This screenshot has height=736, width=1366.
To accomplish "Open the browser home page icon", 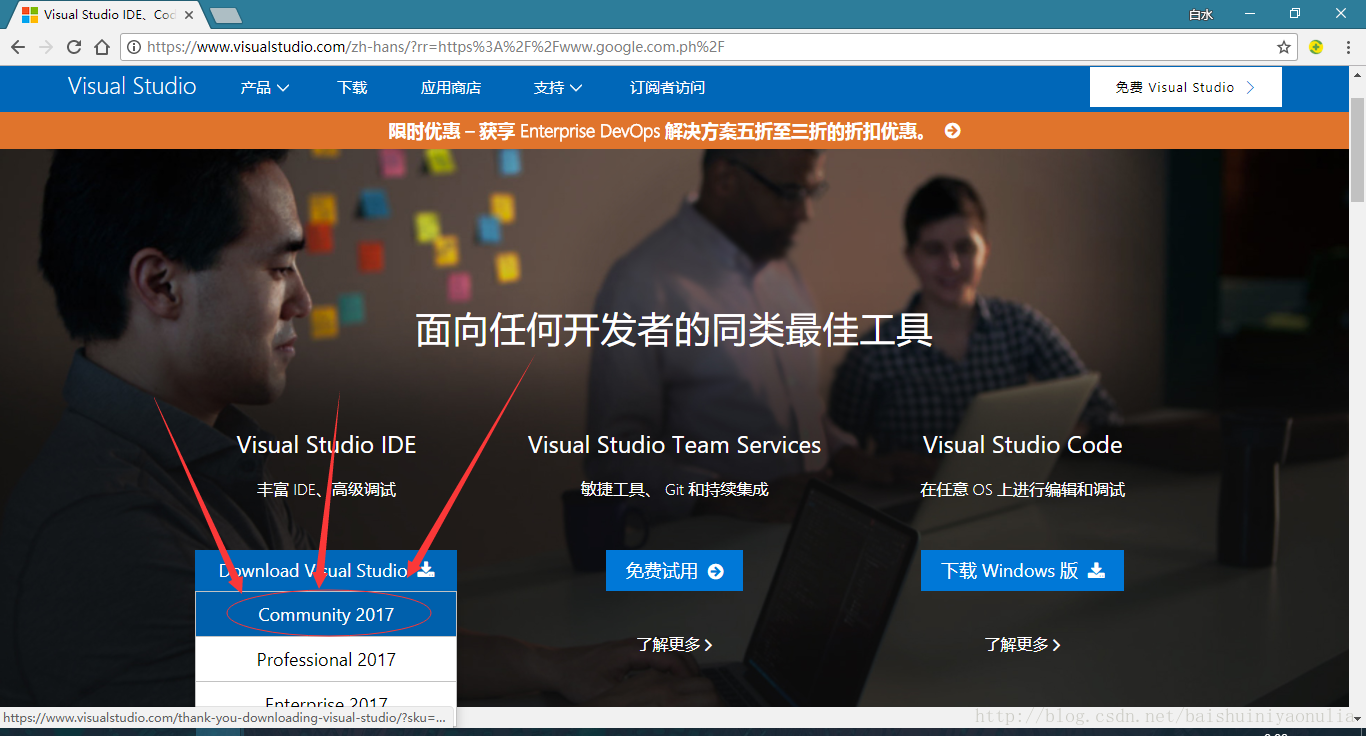I will point(102,47).
